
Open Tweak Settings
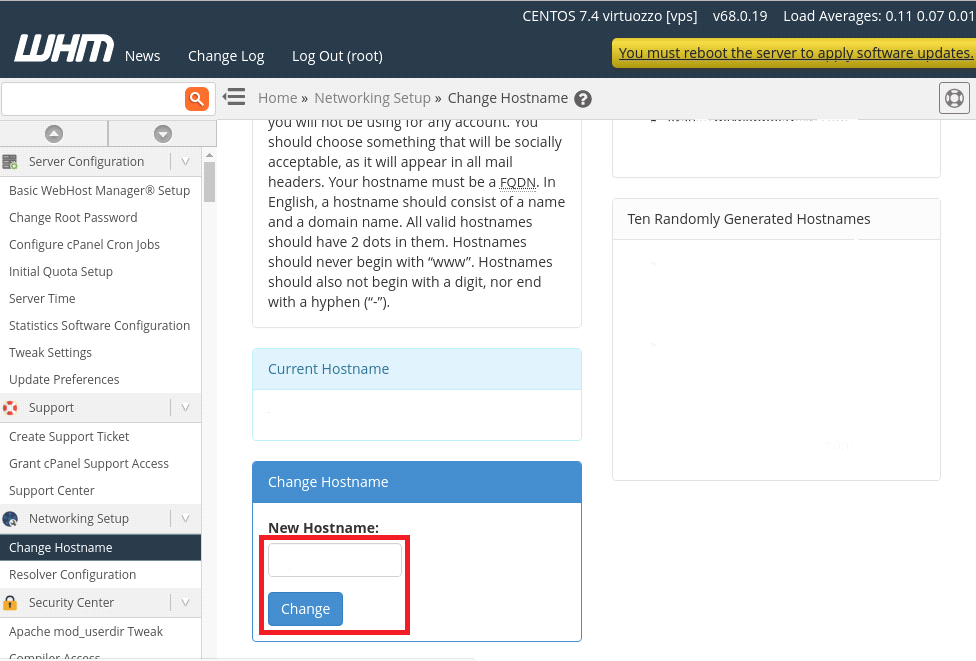(50, 353)
